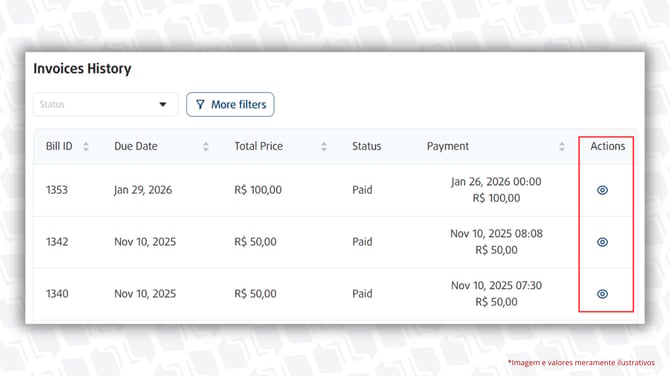This screenshot has height=376, width=670.
Task: Open the Status filter dropdown
Action: [106, 104]
